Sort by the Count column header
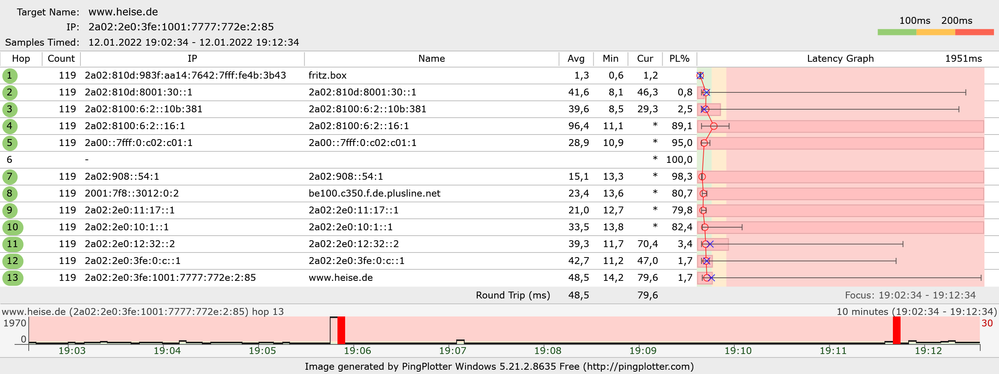 click(x=61, y=59)
